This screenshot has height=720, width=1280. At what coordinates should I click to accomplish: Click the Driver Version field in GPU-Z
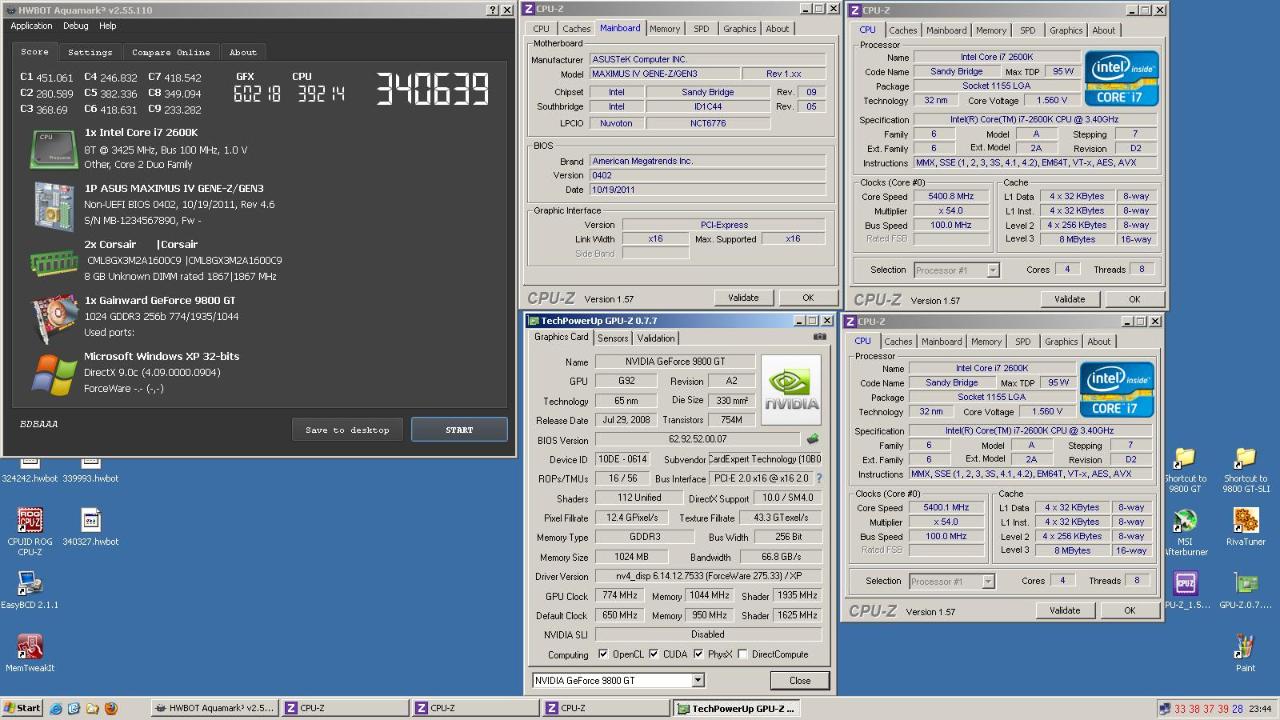click(x=708, y=577)
